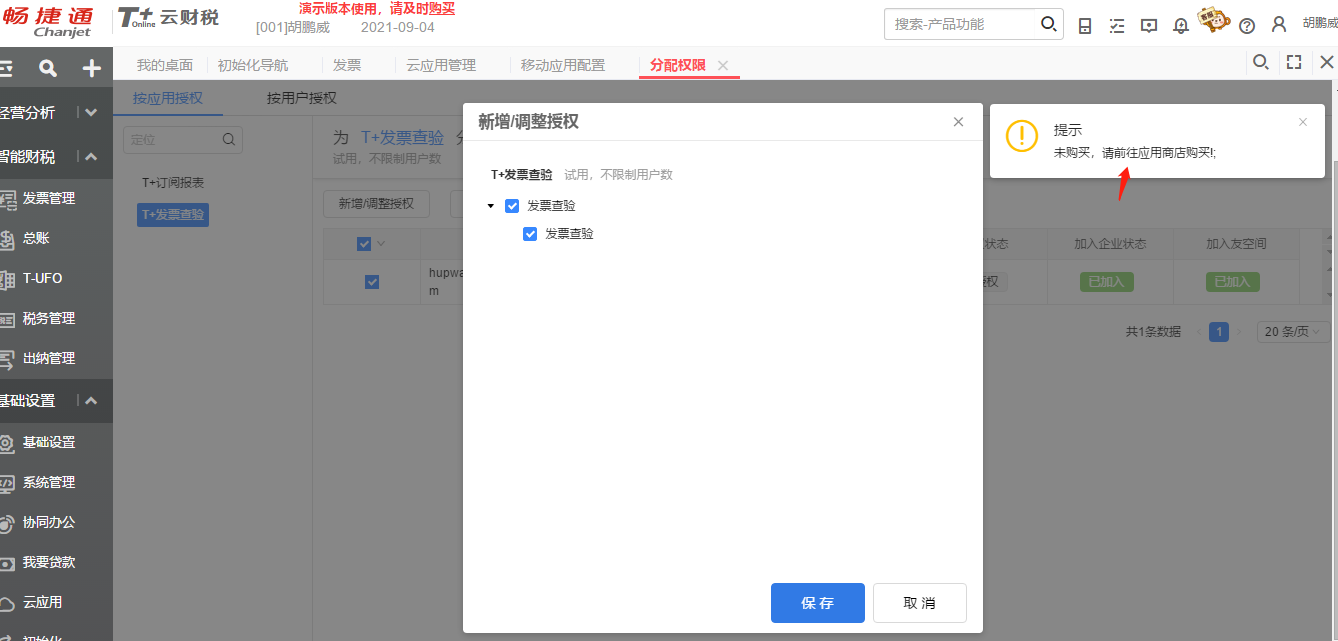Close the 新增/调整授权 dialog
The height and width of the screenshot is (641, 1338).
click(958, 122)
